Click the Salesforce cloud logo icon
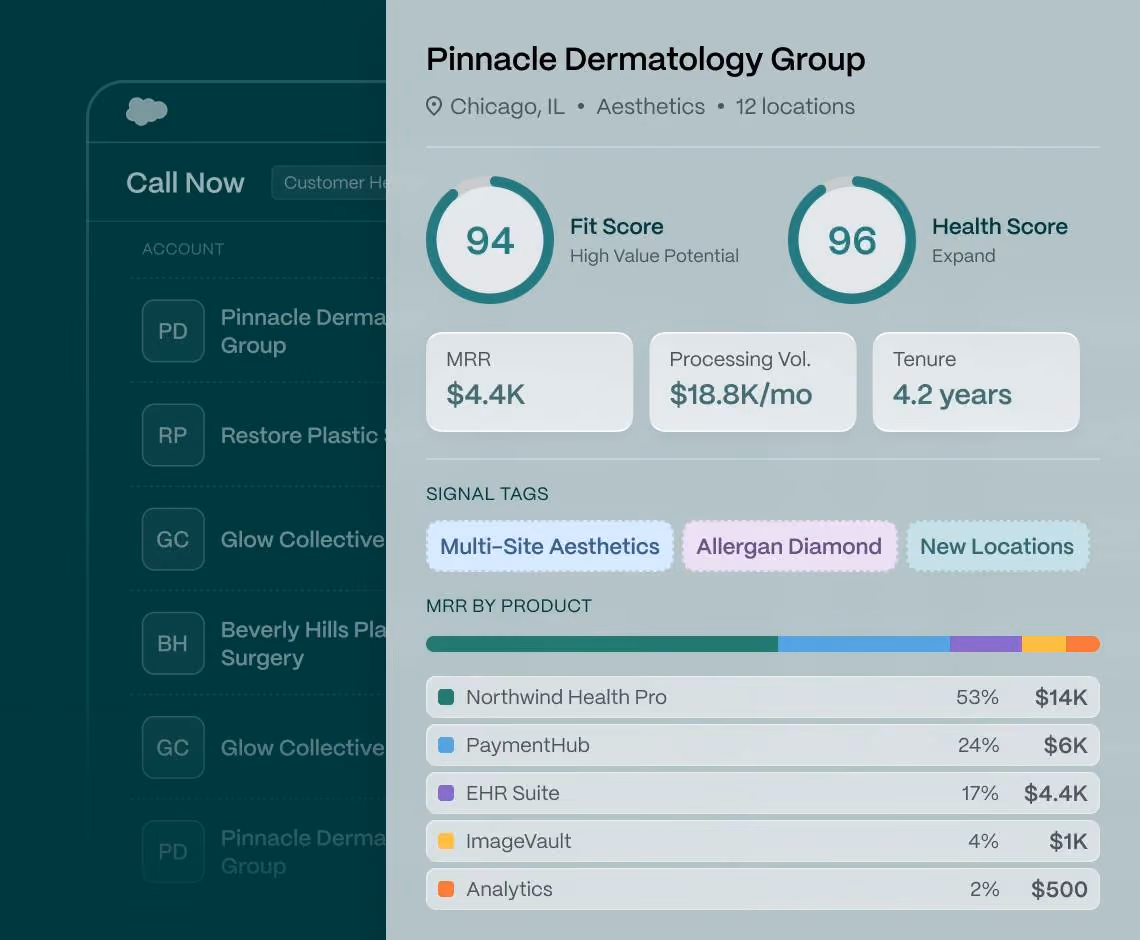Screen dimensions: 1140x940 point(147,111)
